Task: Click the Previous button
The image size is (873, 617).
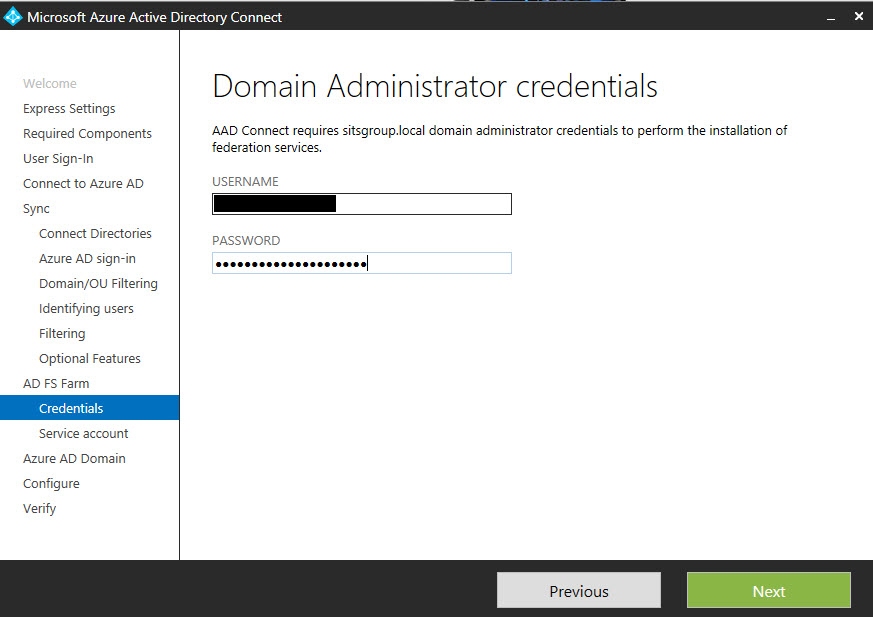Action: pos(578,591)
